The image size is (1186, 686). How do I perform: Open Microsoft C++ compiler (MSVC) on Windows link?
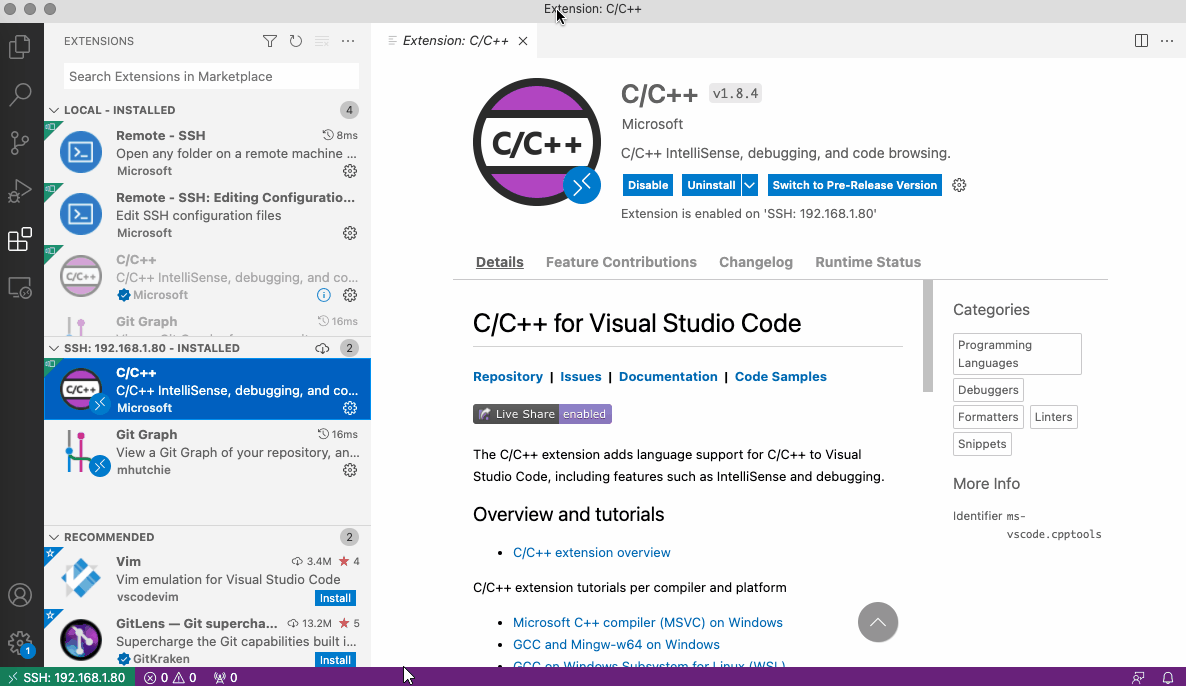coord(647,622)
